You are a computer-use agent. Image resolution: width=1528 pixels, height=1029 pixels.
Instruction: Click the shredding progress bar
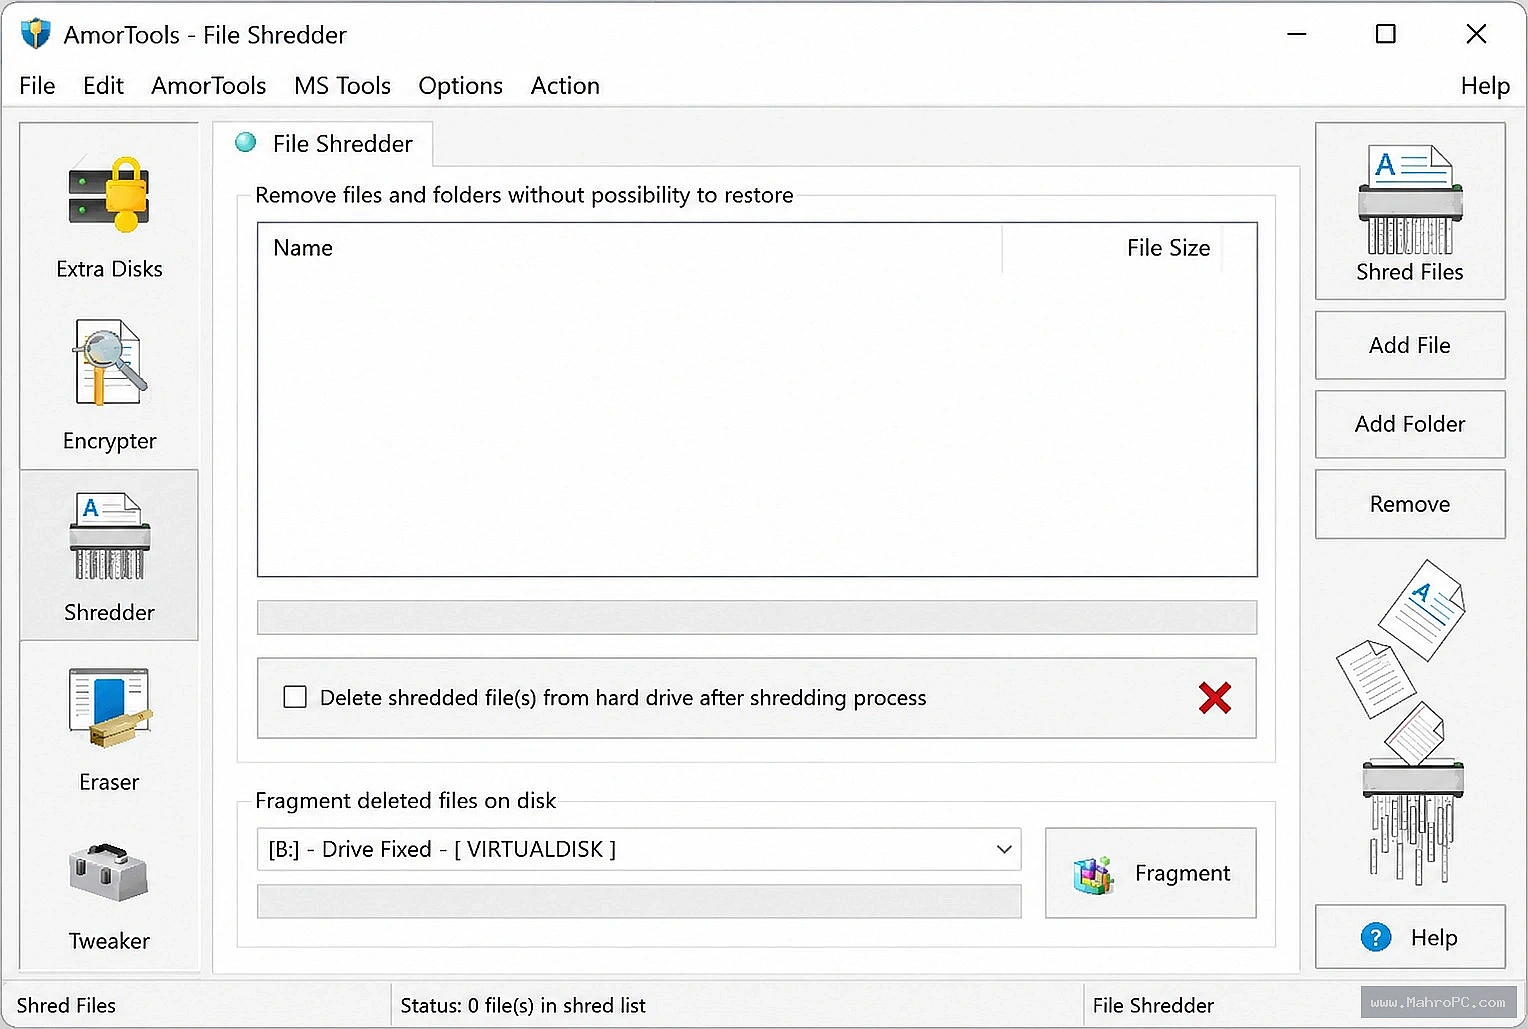coord(757,617)
